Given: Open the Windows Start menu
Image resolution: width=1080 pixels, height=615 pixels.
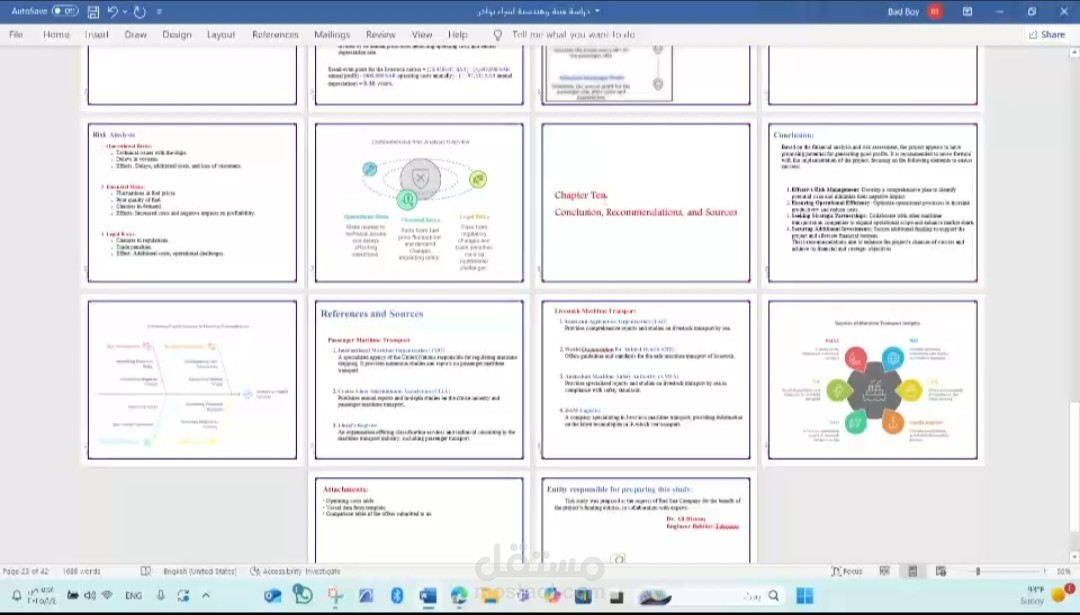Looking at the screenshot, I should coord(804,596).
